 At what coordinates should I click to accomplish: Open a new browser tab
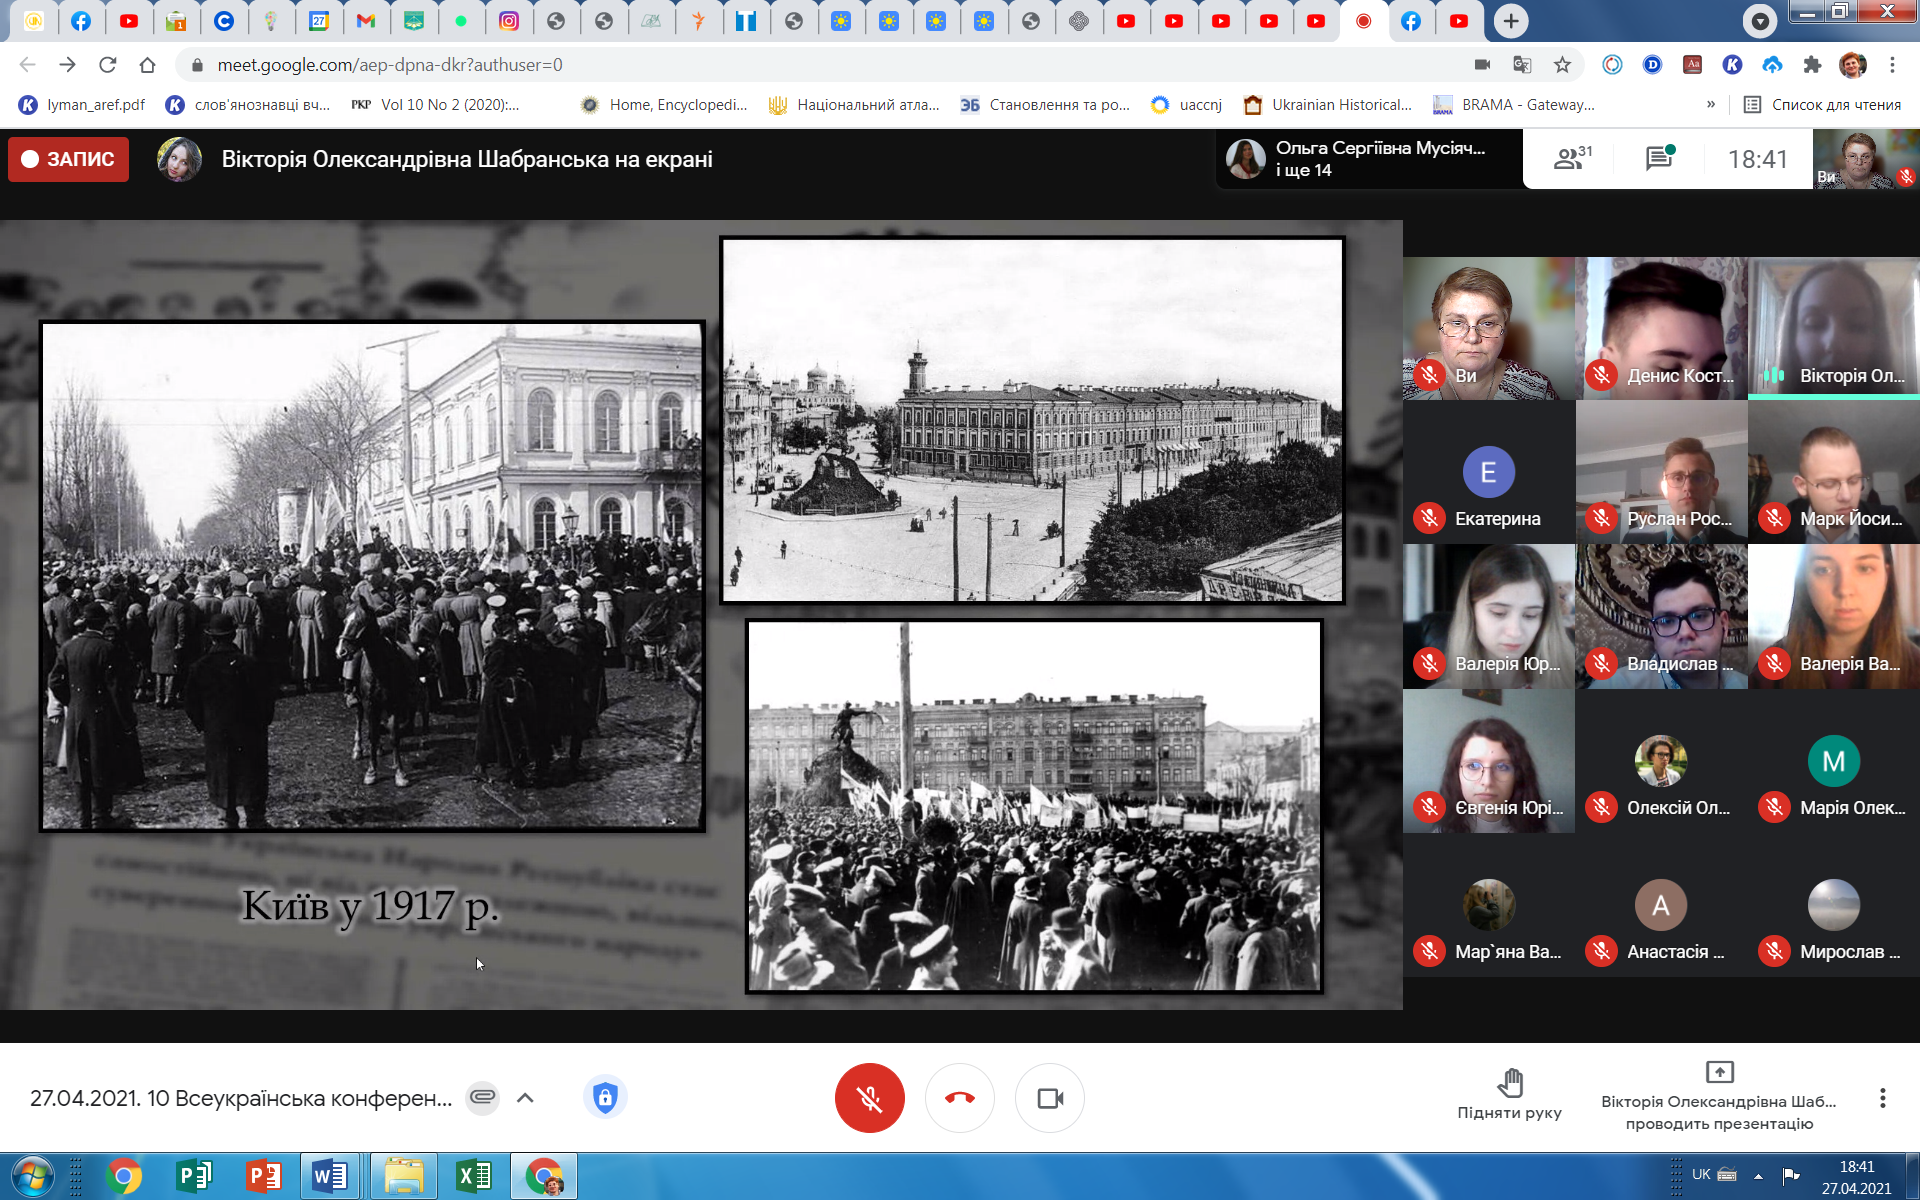(x=1510, y=20)
